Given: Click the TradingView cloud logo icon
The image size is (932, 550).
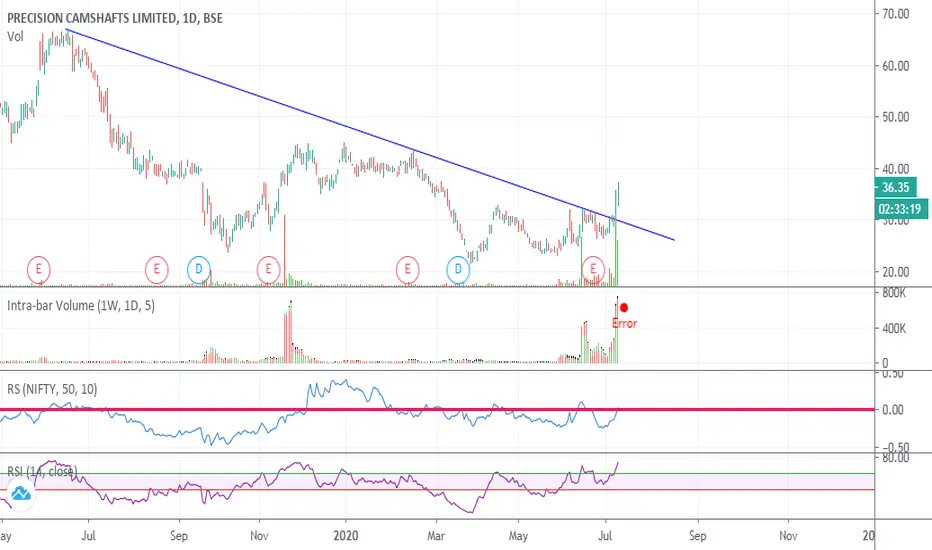Looking at the screenshot, I should [21, 494].
